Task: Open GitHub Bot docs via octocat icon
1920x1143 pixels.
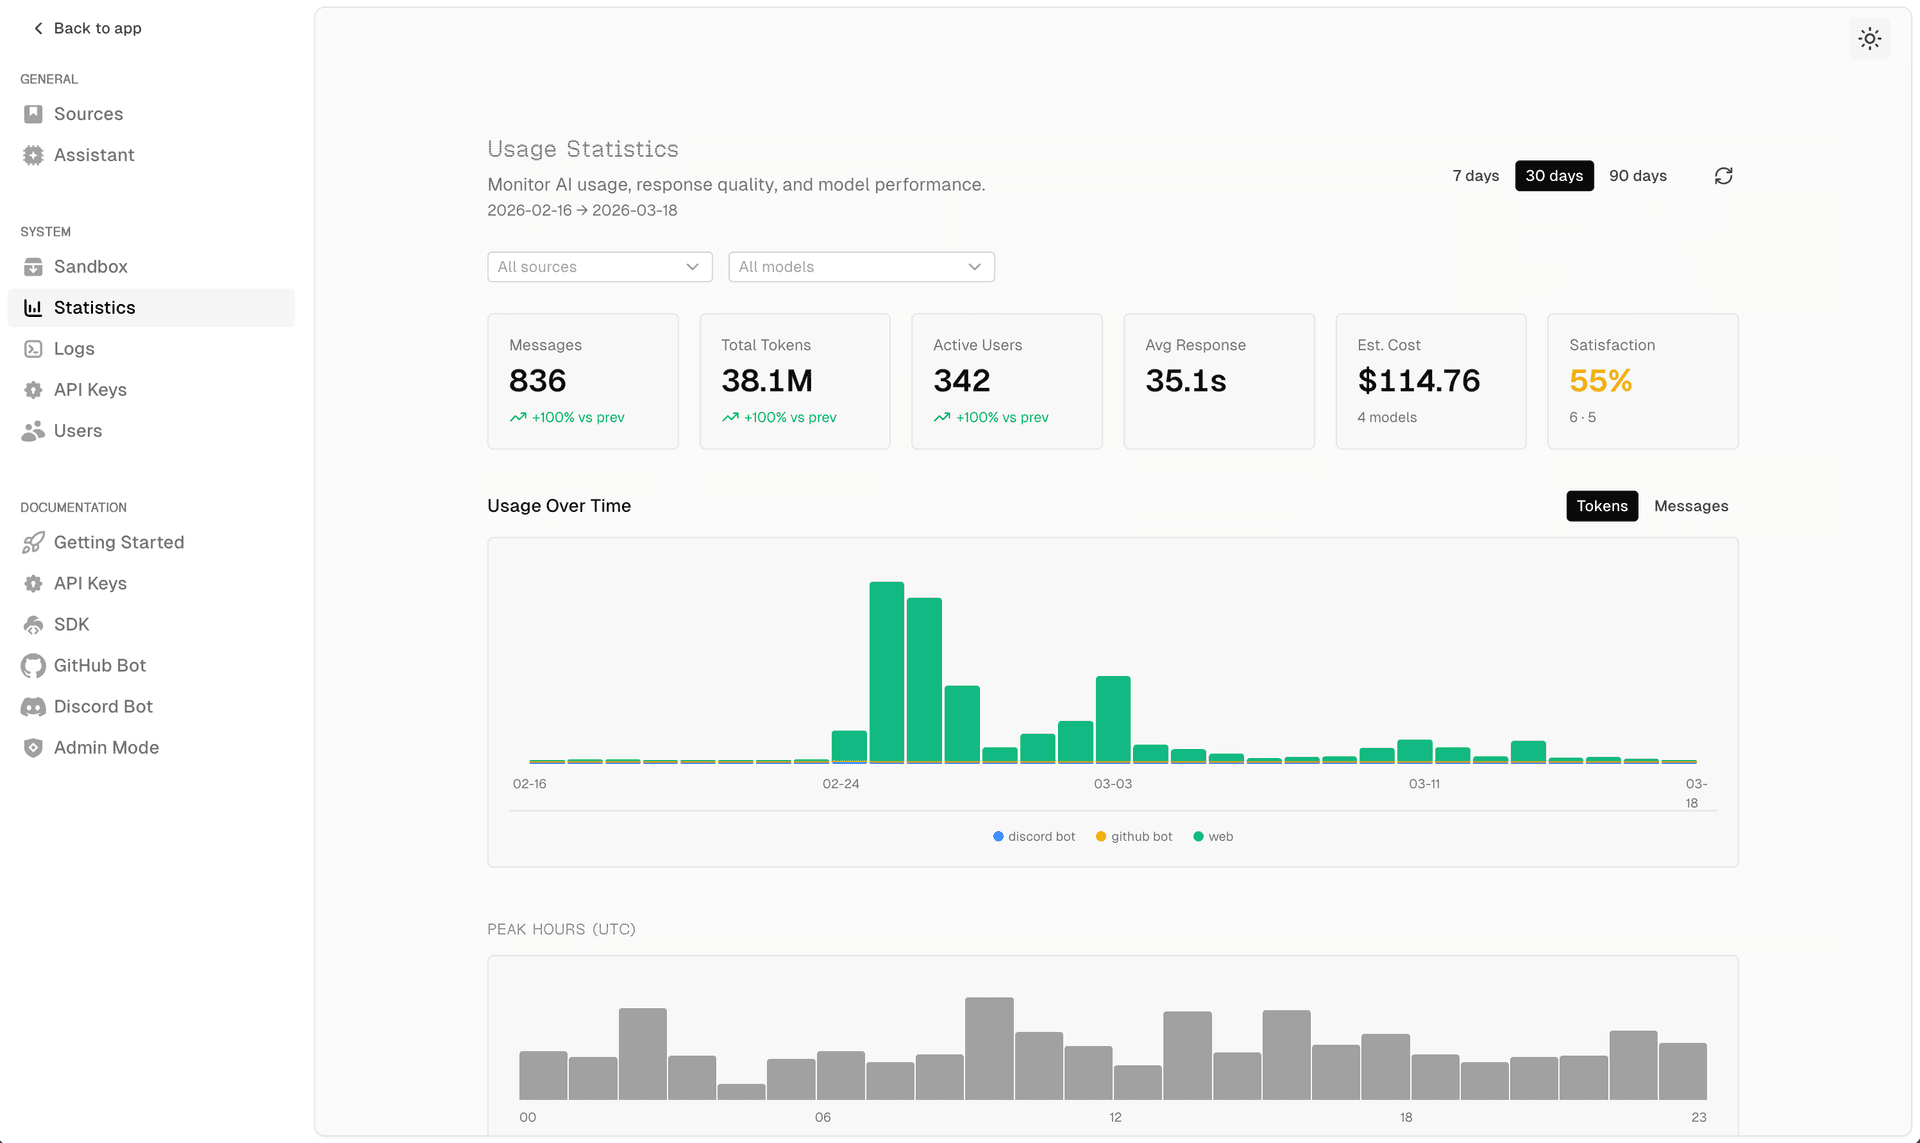Action: pos(33,666)
